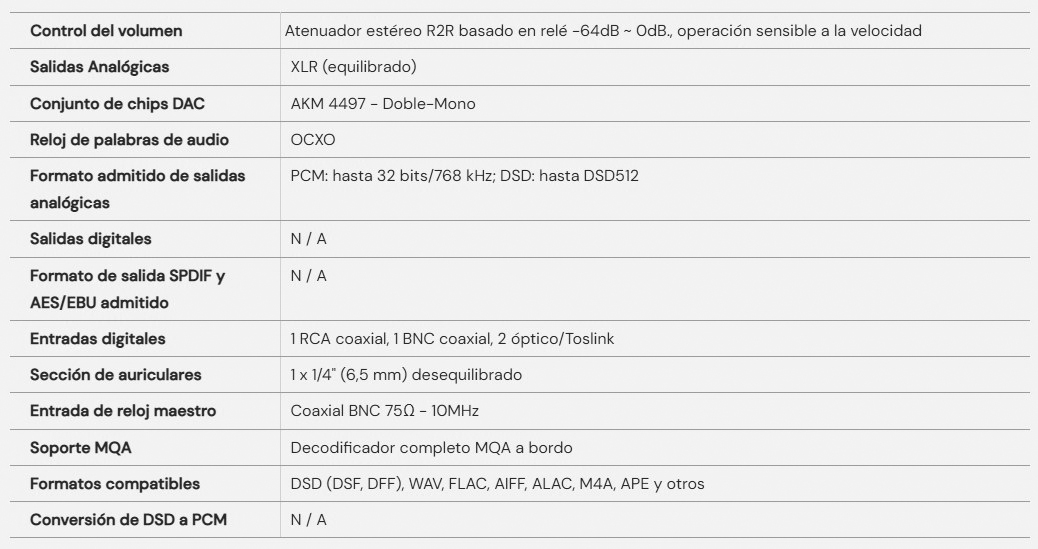Image resolution: width=1038 pixels, height=549 pixels.
Task: Click 'Decodificador completo MQA a bordo' text
Action: pyautogui.click(x=432, y=448)
